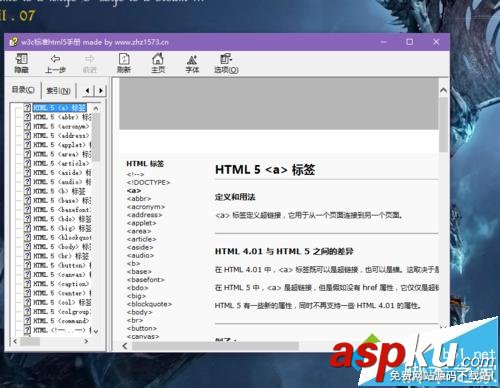Viewport: 500px width, 388px height.
Task: Open the 选项(O) options toolbar menu
Action: click(x=226, y=63)
